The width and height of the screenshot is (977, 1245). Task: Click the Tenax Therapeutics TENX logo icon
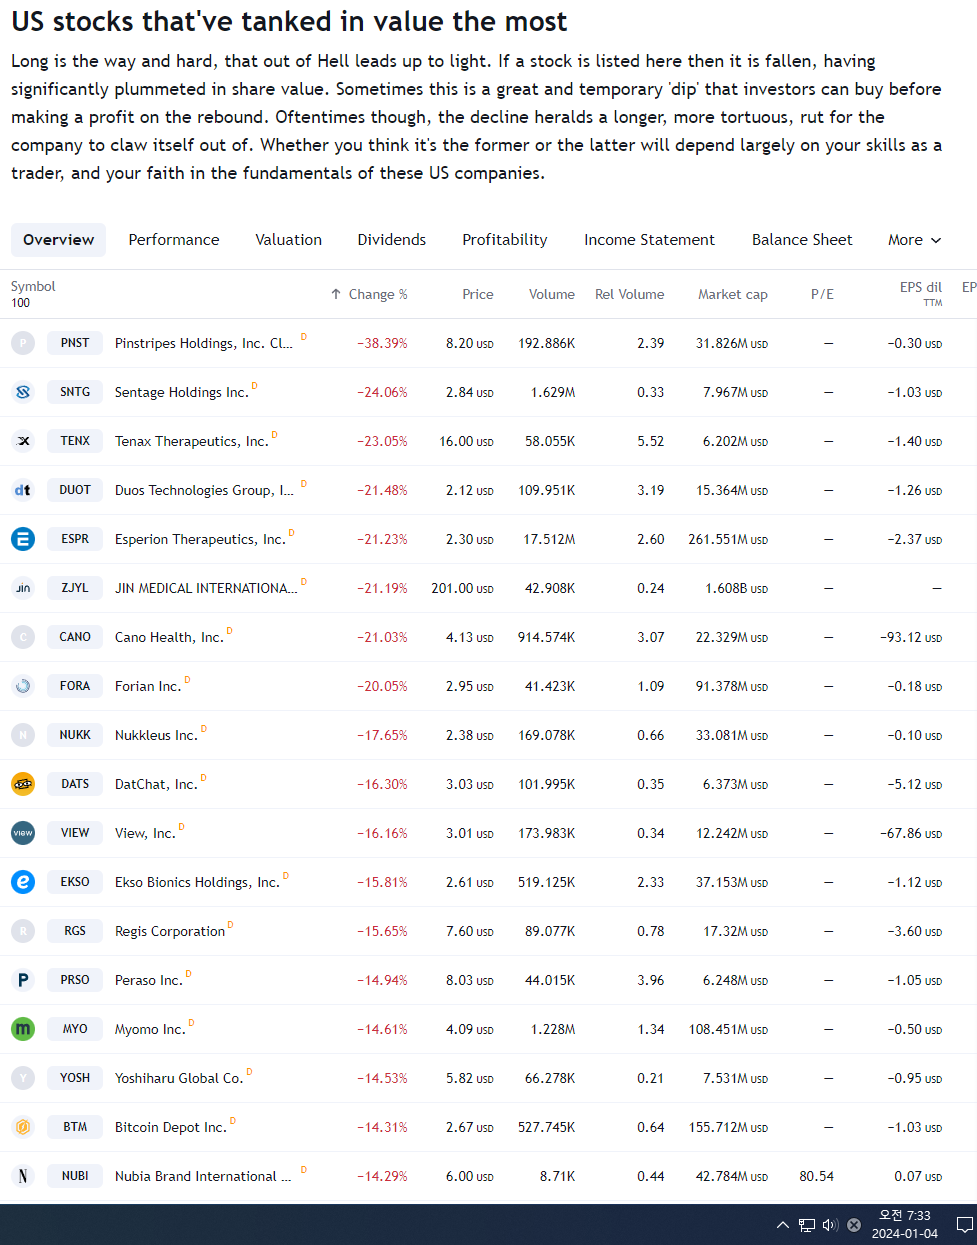(23, 441)
